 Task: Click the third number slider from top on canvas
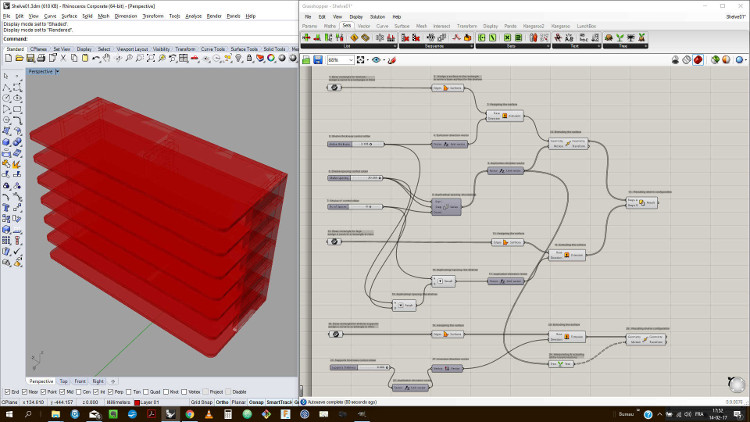click(355, 207)
